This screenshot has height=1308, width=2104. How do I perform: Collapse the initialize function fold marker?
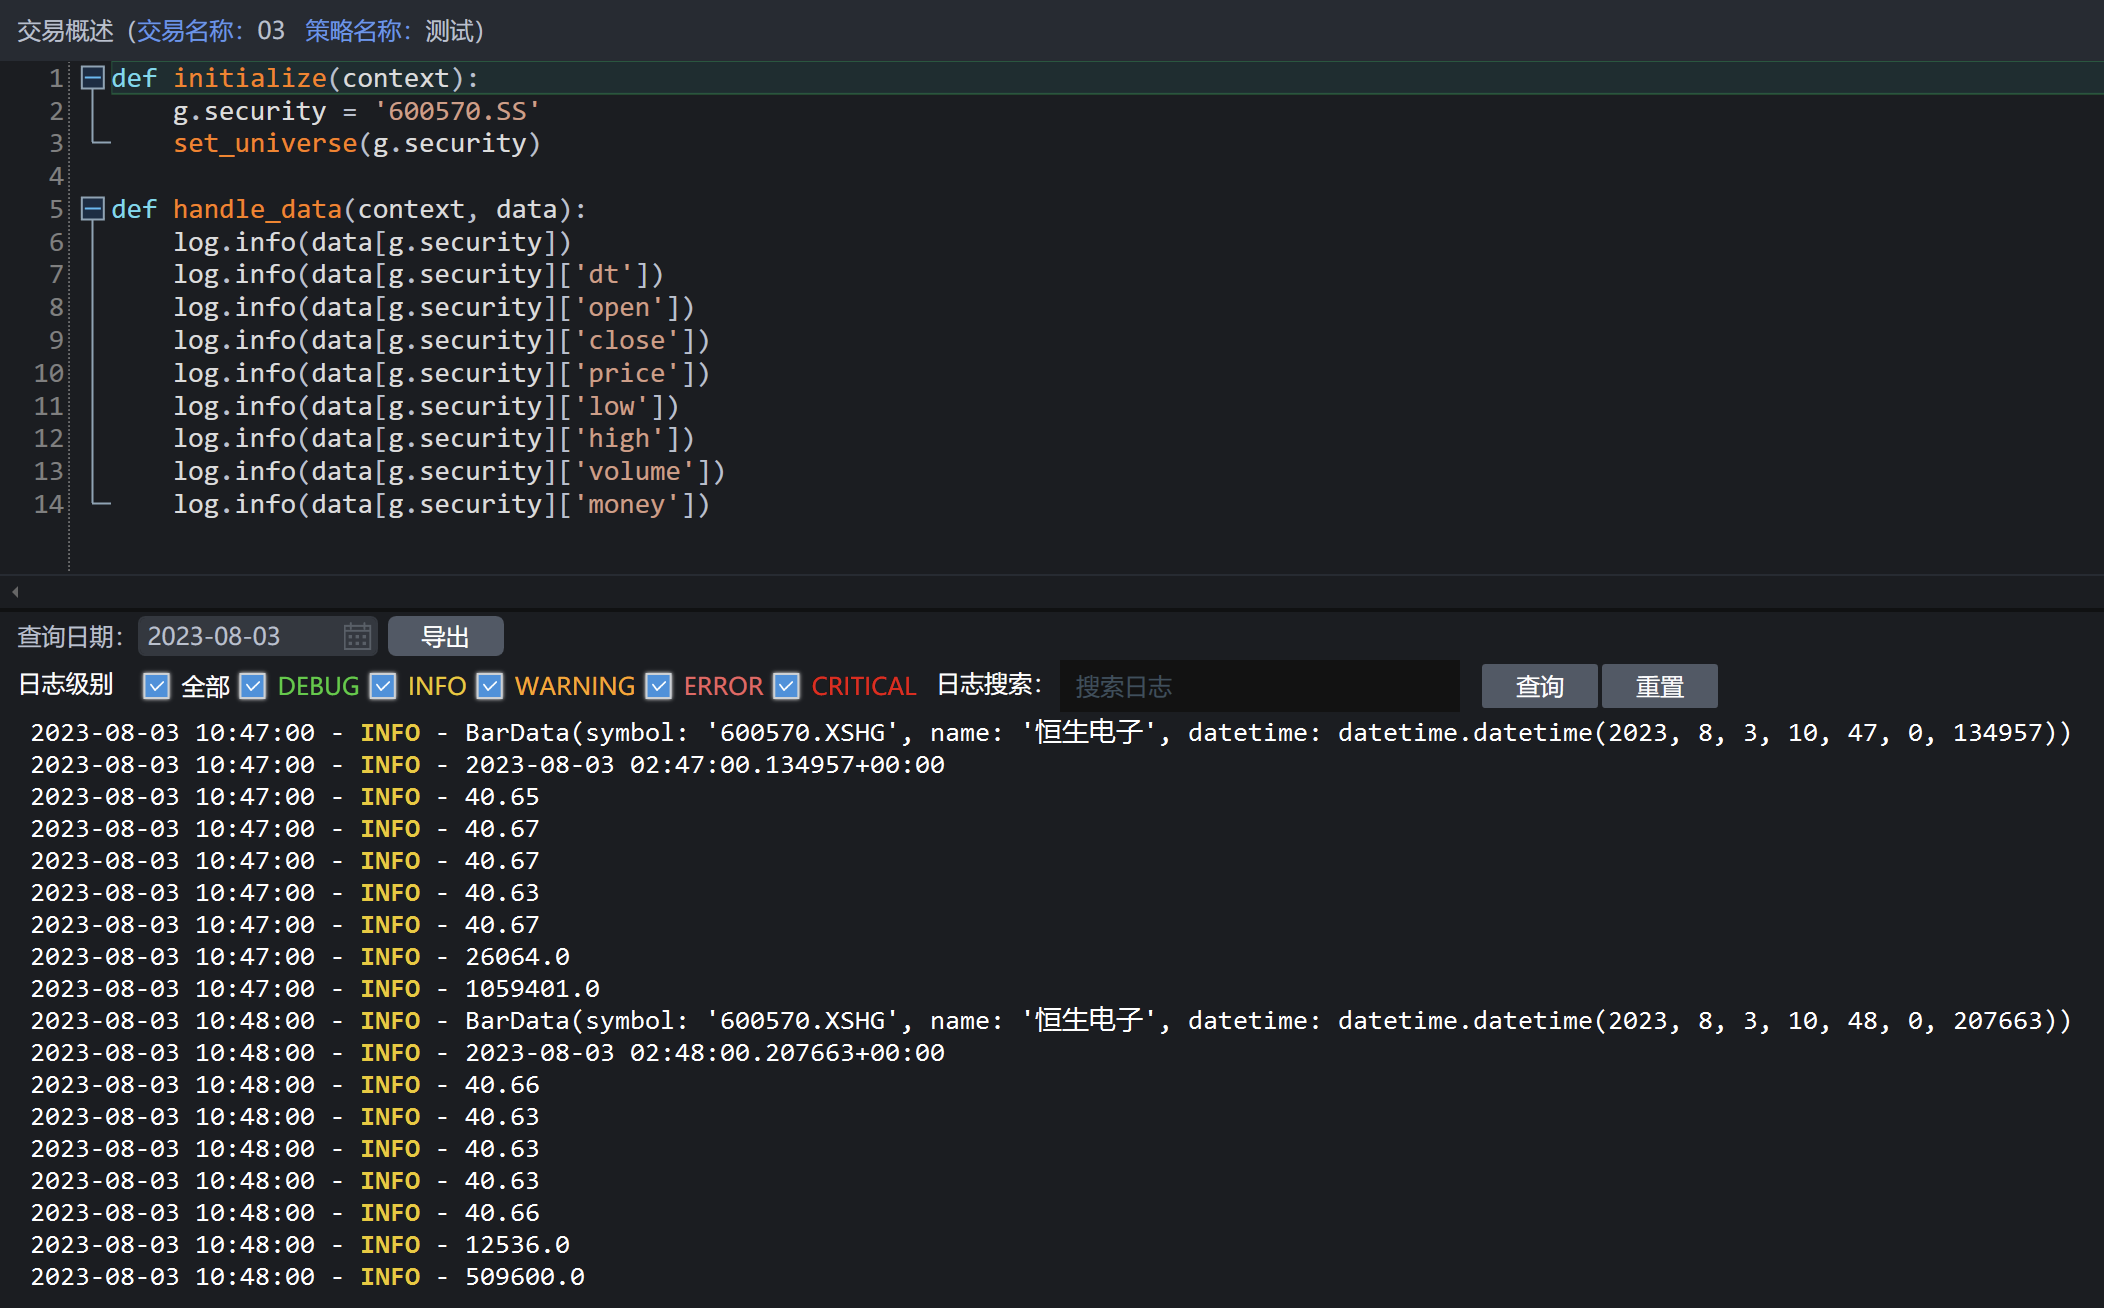[93, 78]
